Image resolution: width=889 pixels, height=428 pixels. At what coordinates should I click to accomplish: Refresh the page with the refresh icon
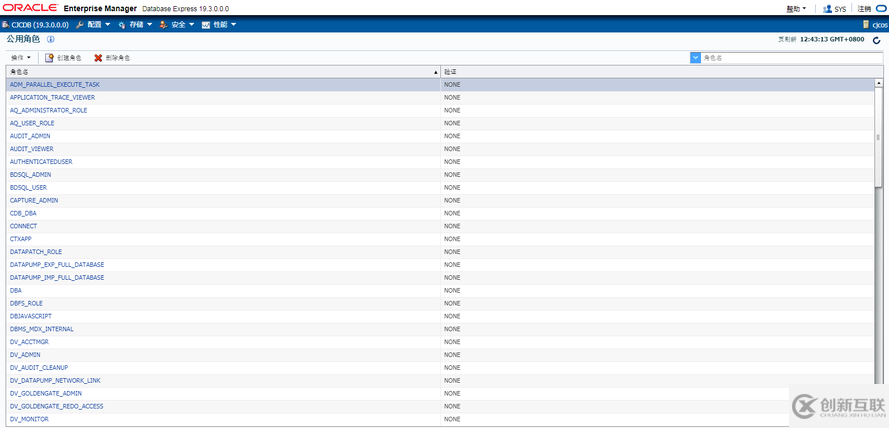pyautogui.click(x=877, y=40)
